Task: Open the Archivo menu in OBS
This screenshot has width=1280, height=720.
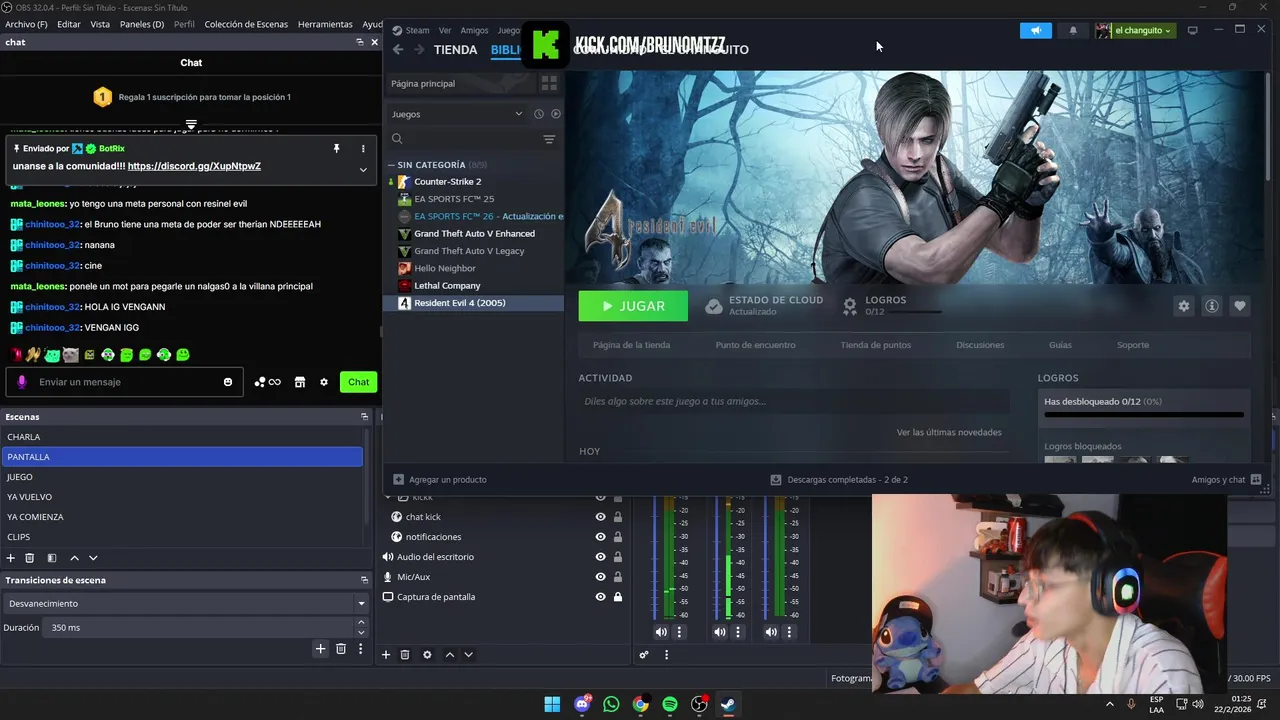Action: pyautogui.click(x=26, y=24)
